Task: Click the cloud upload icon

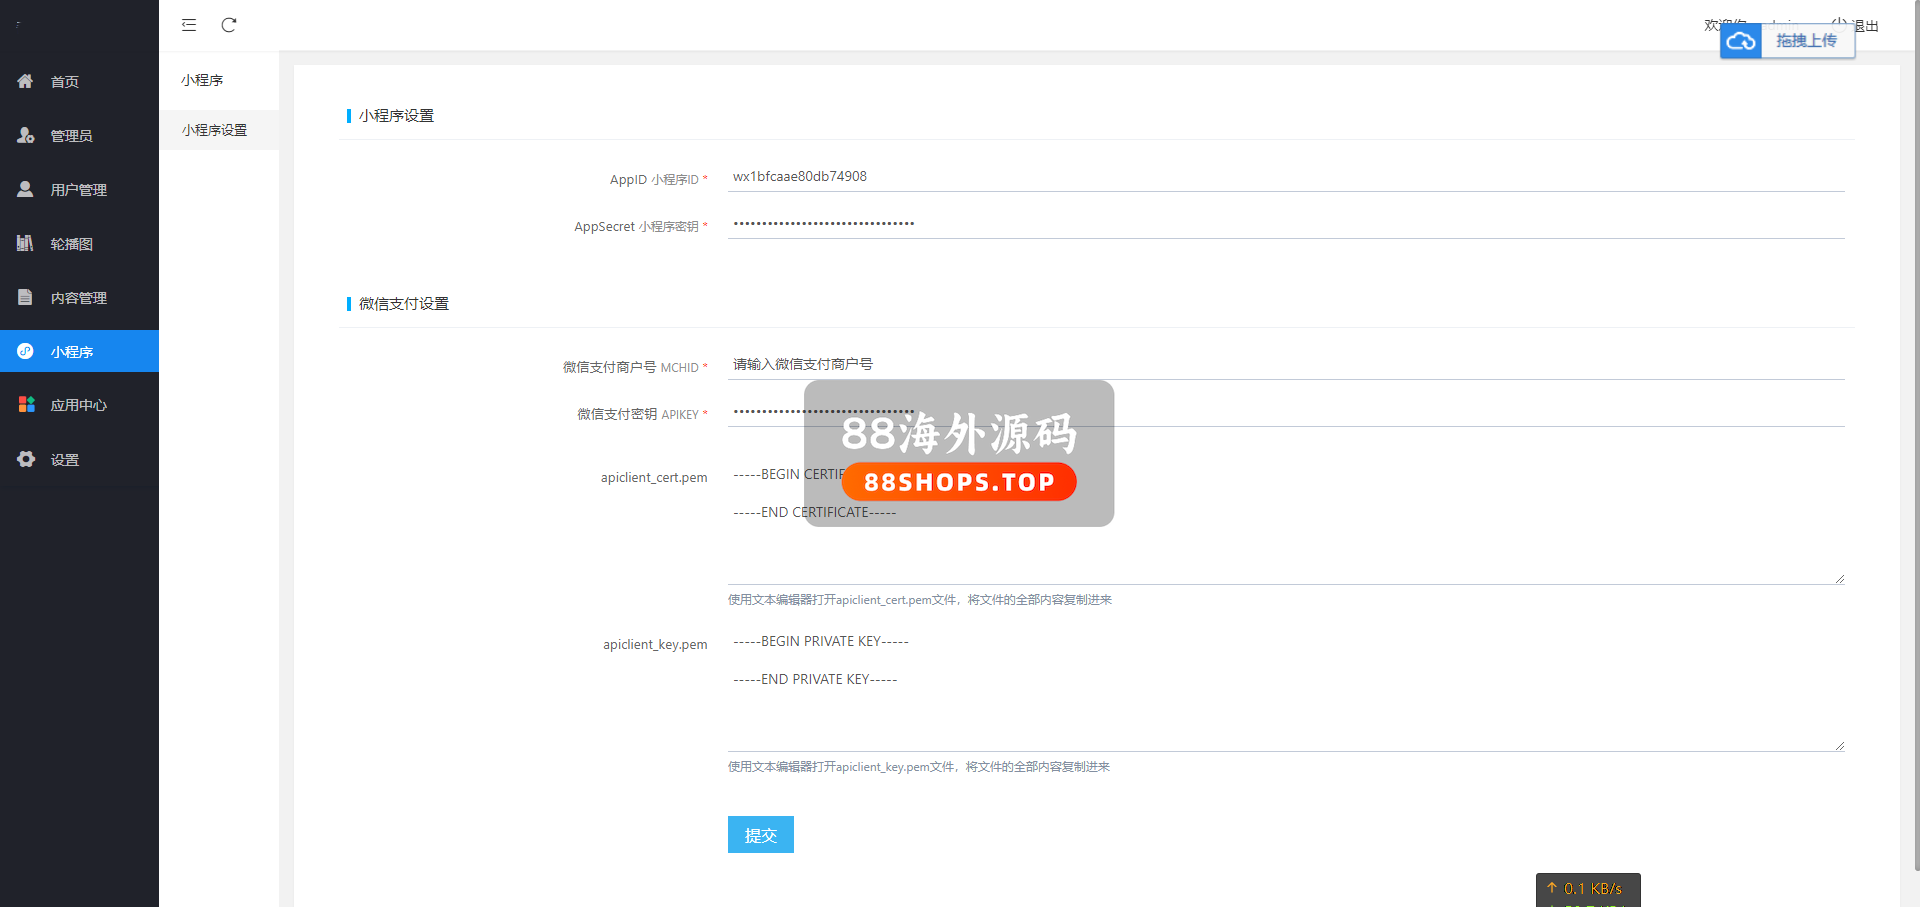Action: tap(1740, 41)
